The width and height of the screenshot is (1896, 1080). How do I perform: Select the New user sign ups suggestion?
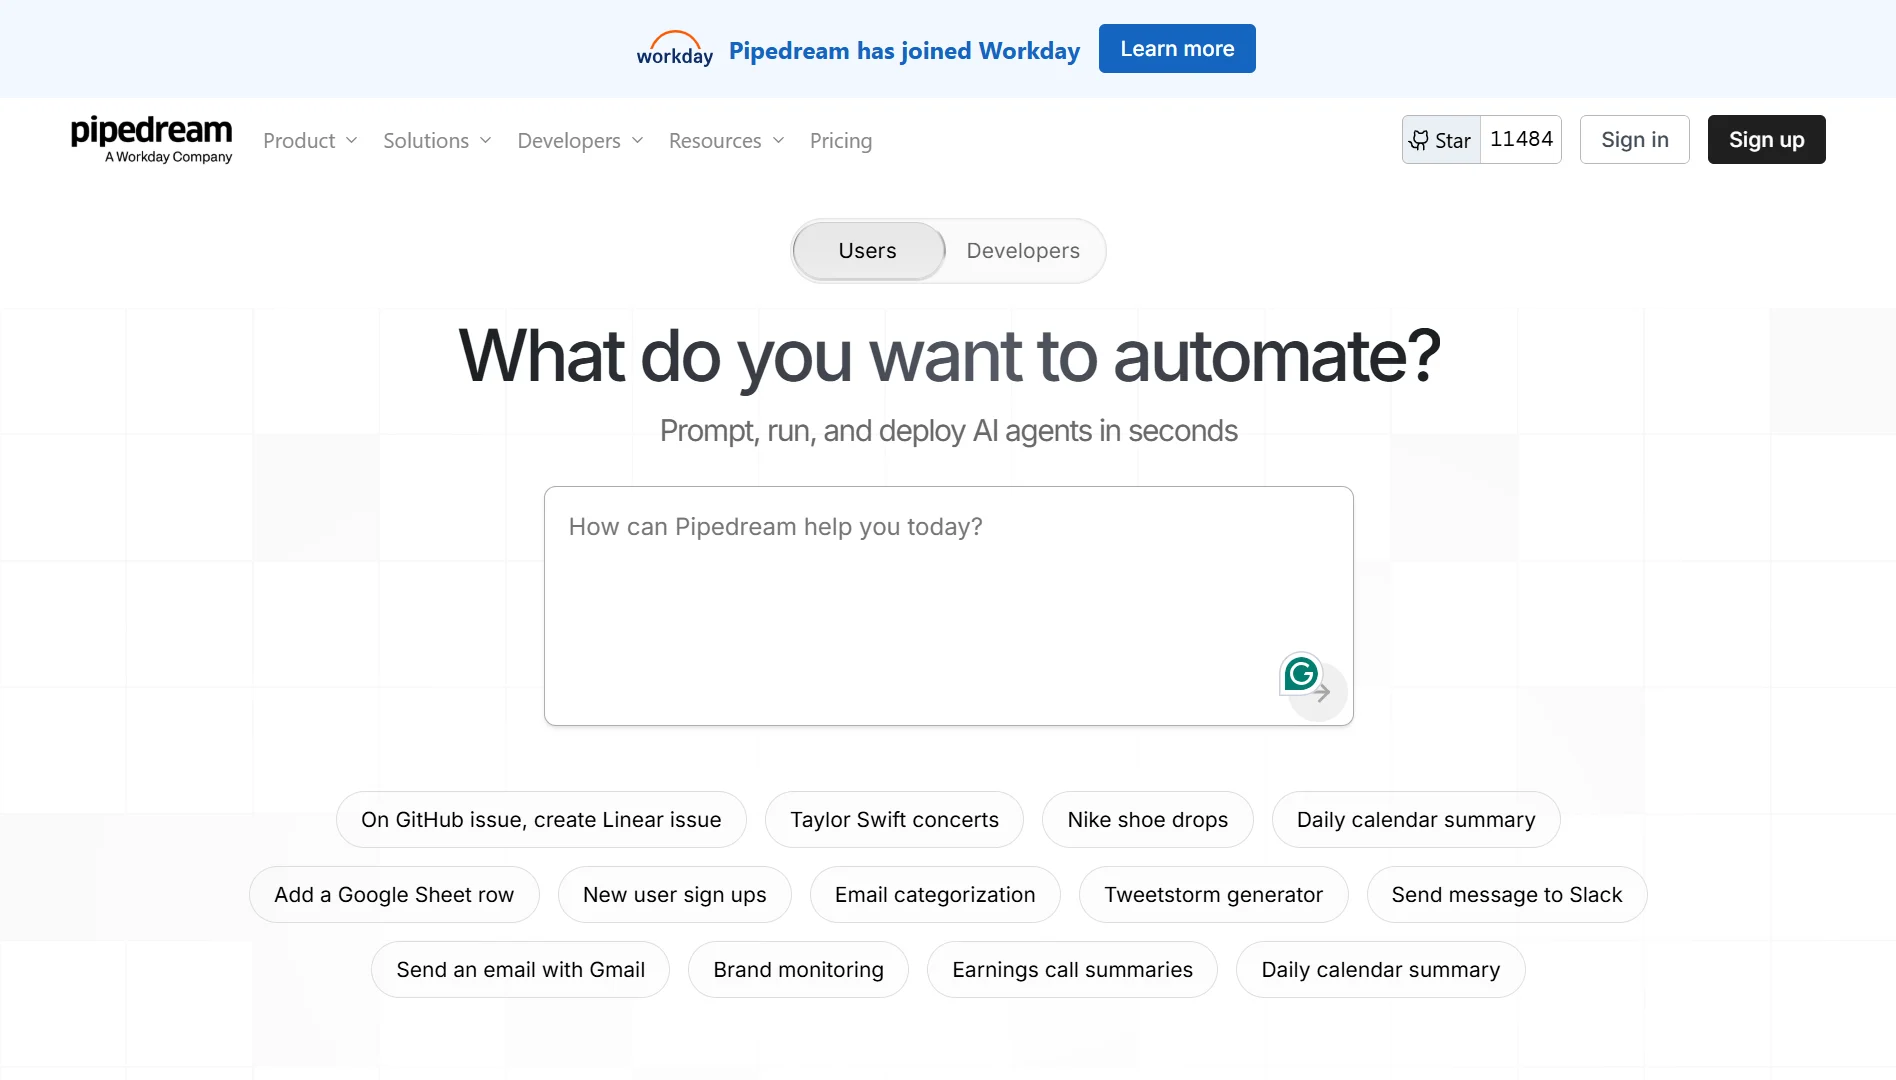tap(675, 895)
